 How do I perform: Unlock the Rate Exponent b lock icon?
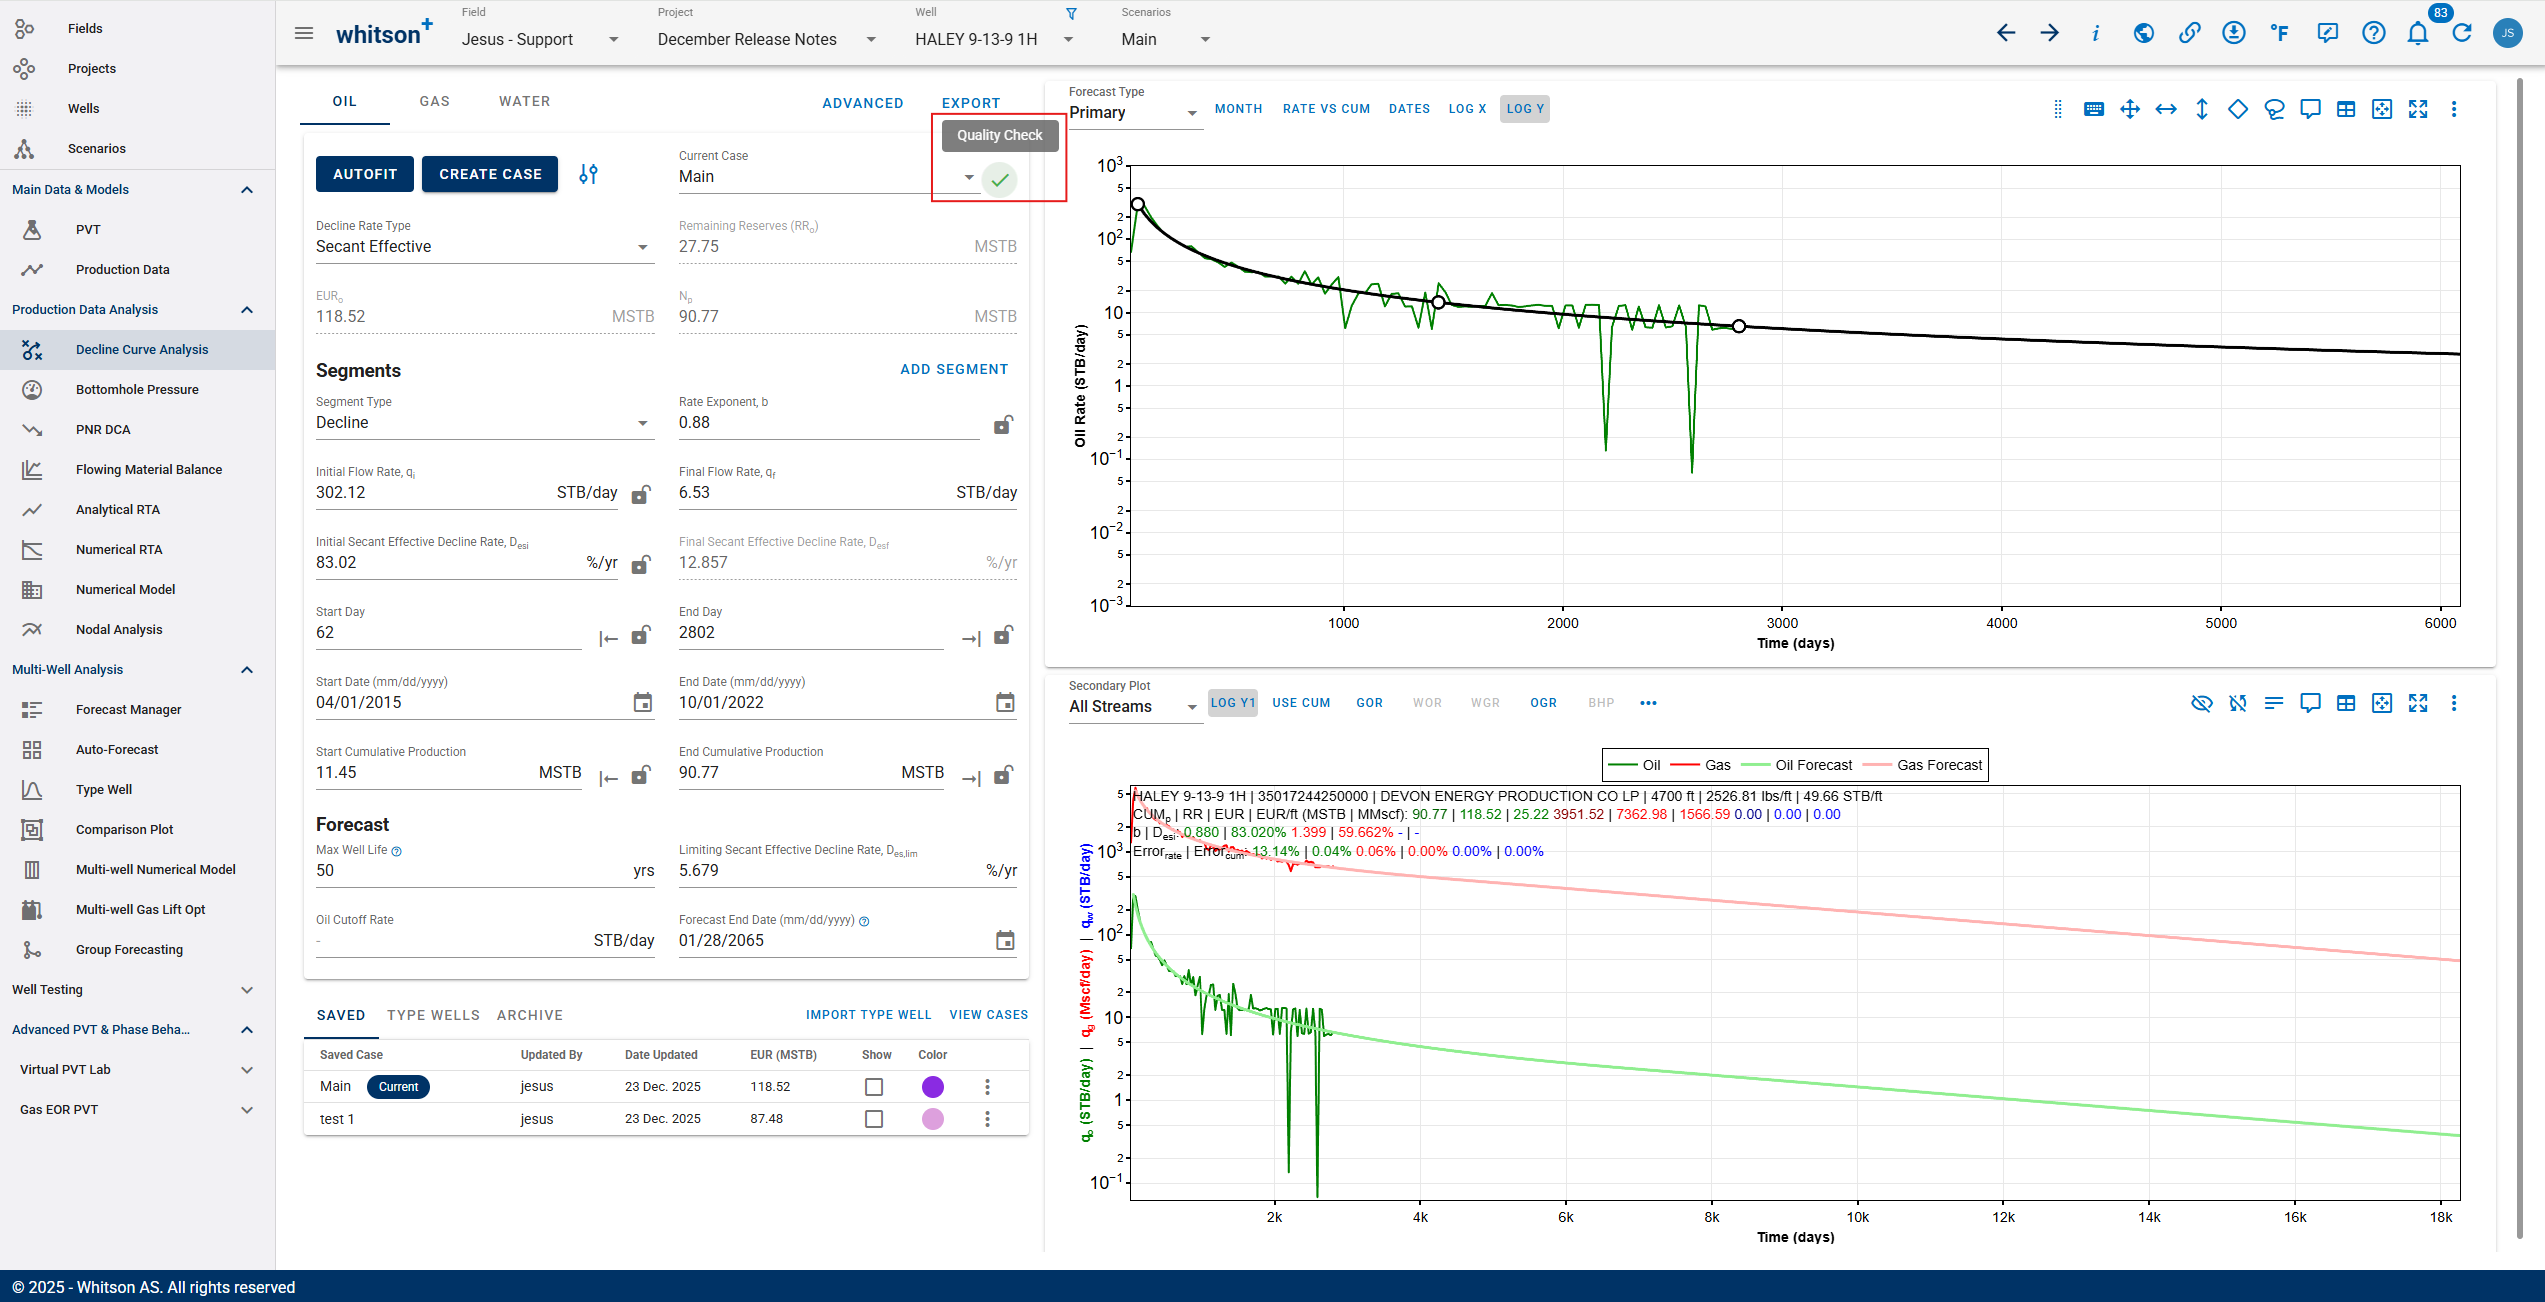pos(1003,425)
